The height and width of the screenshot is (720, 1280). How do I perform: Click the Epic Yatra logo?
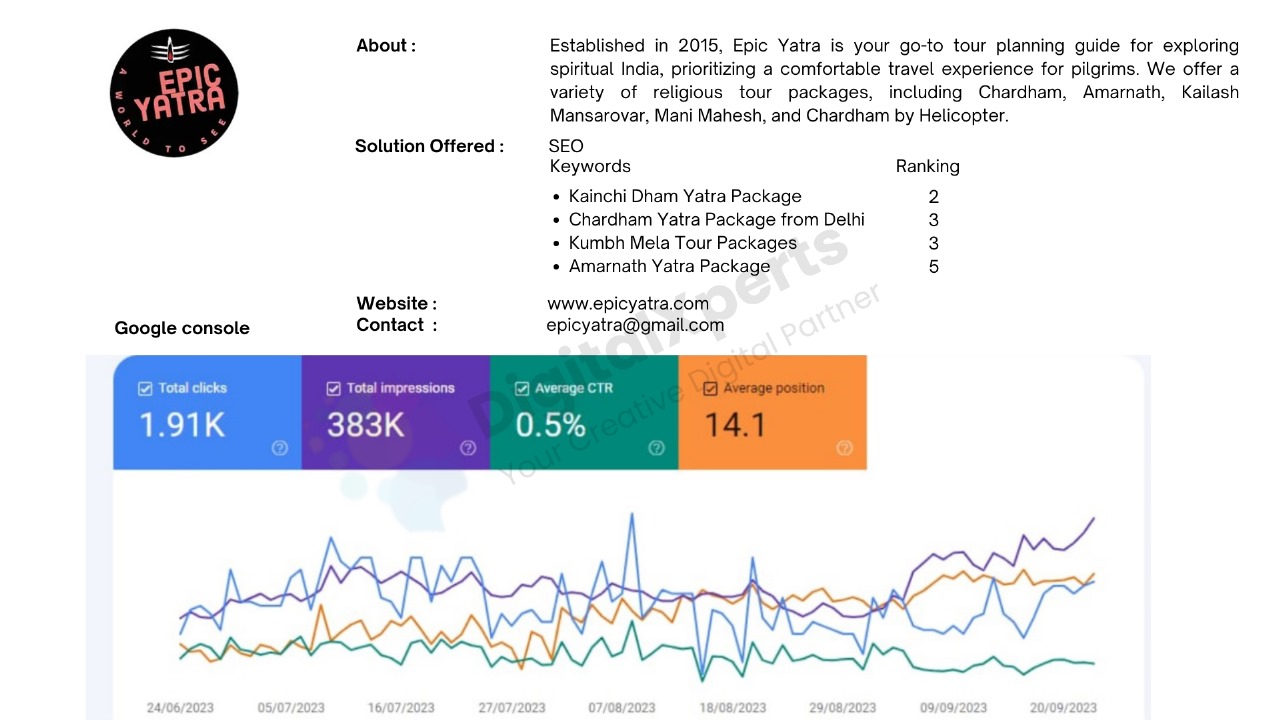tap(174, 93)
